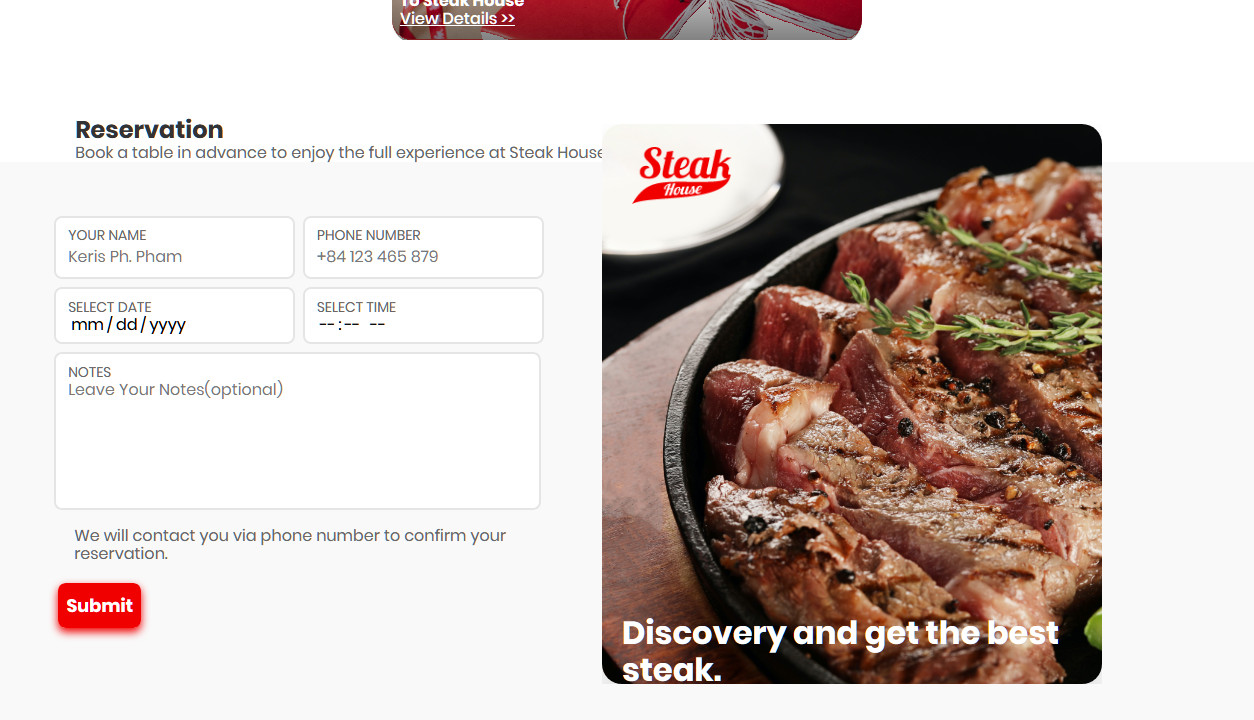The image size is (1254, 720).
Task: Click the SELECT DATE field label
Action: (x=110, y=307)
